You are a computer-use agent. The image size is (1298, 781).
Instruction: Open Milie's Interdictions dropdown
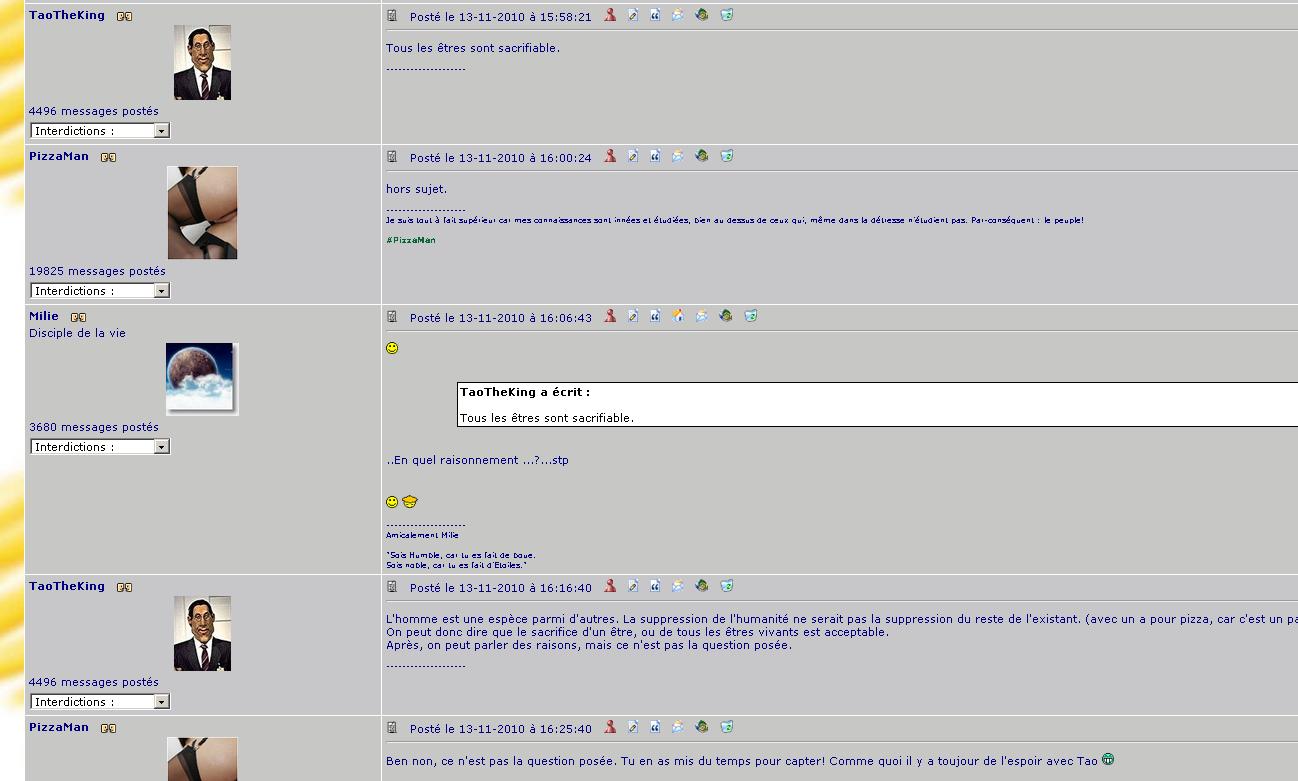(100, 447)
